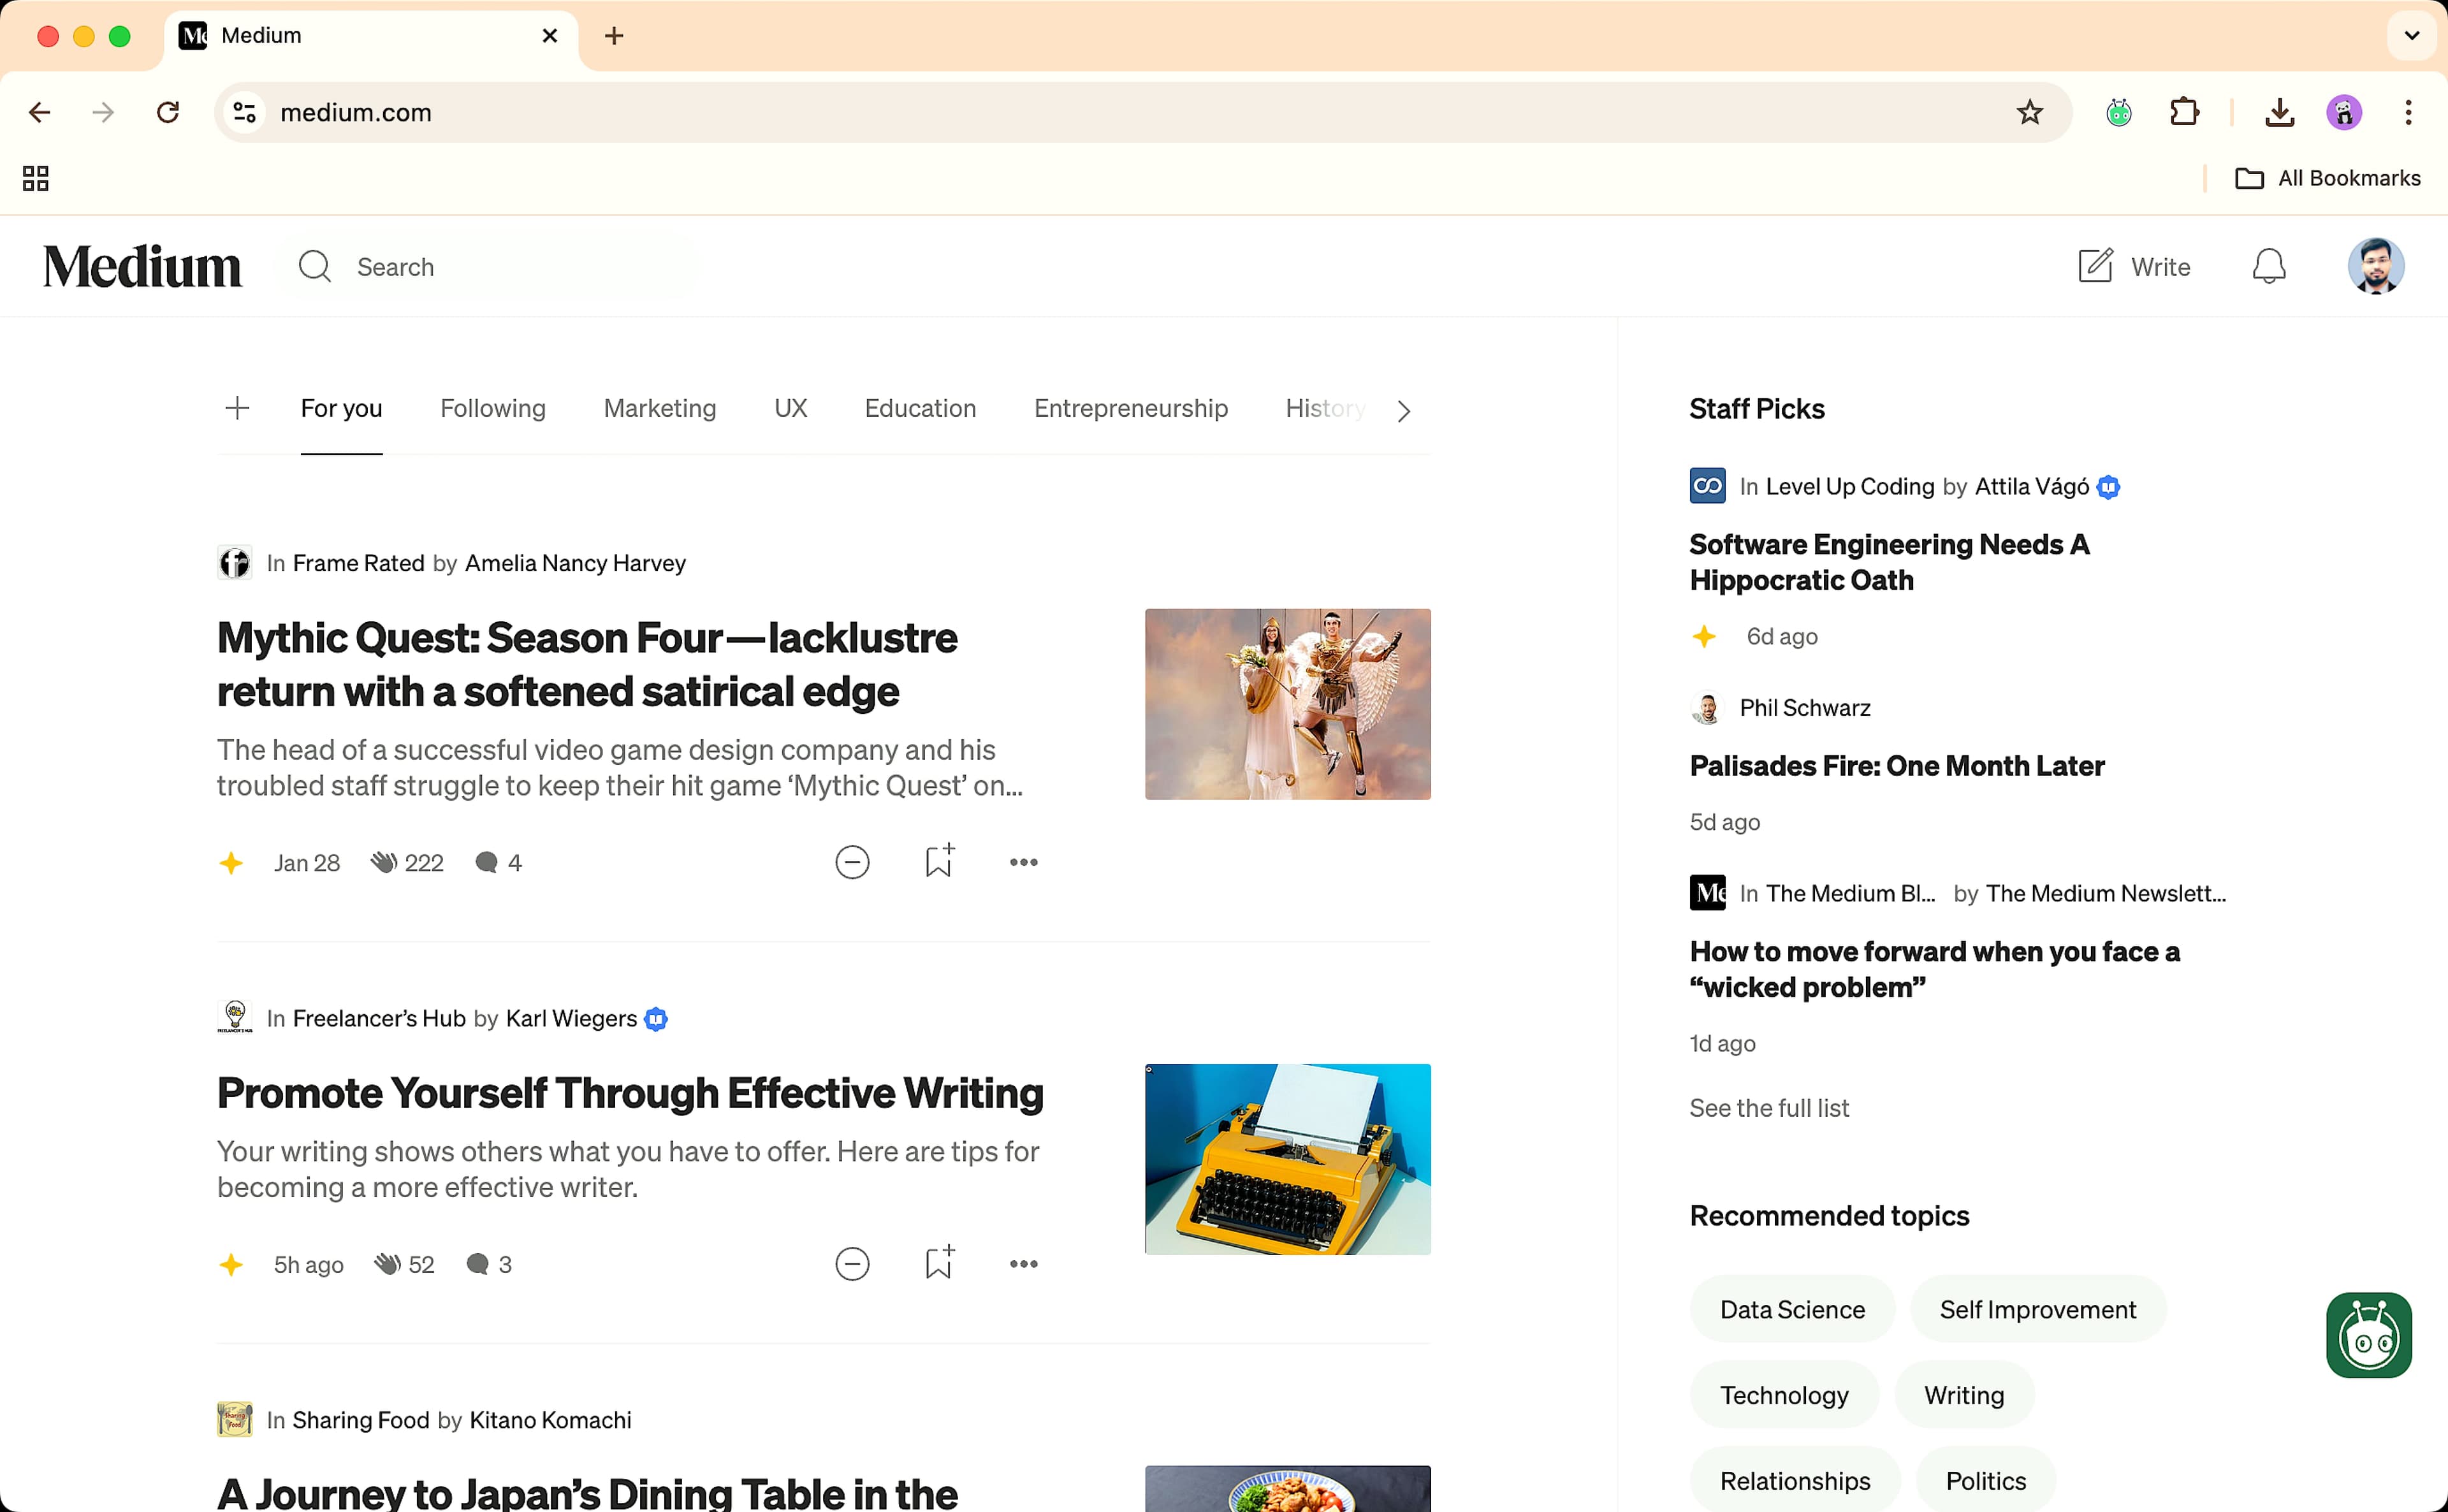The height and width of the screenshot is (1512, 2448).
Task: Select the Relationships topic chip
Action: pos(1794,1480)
